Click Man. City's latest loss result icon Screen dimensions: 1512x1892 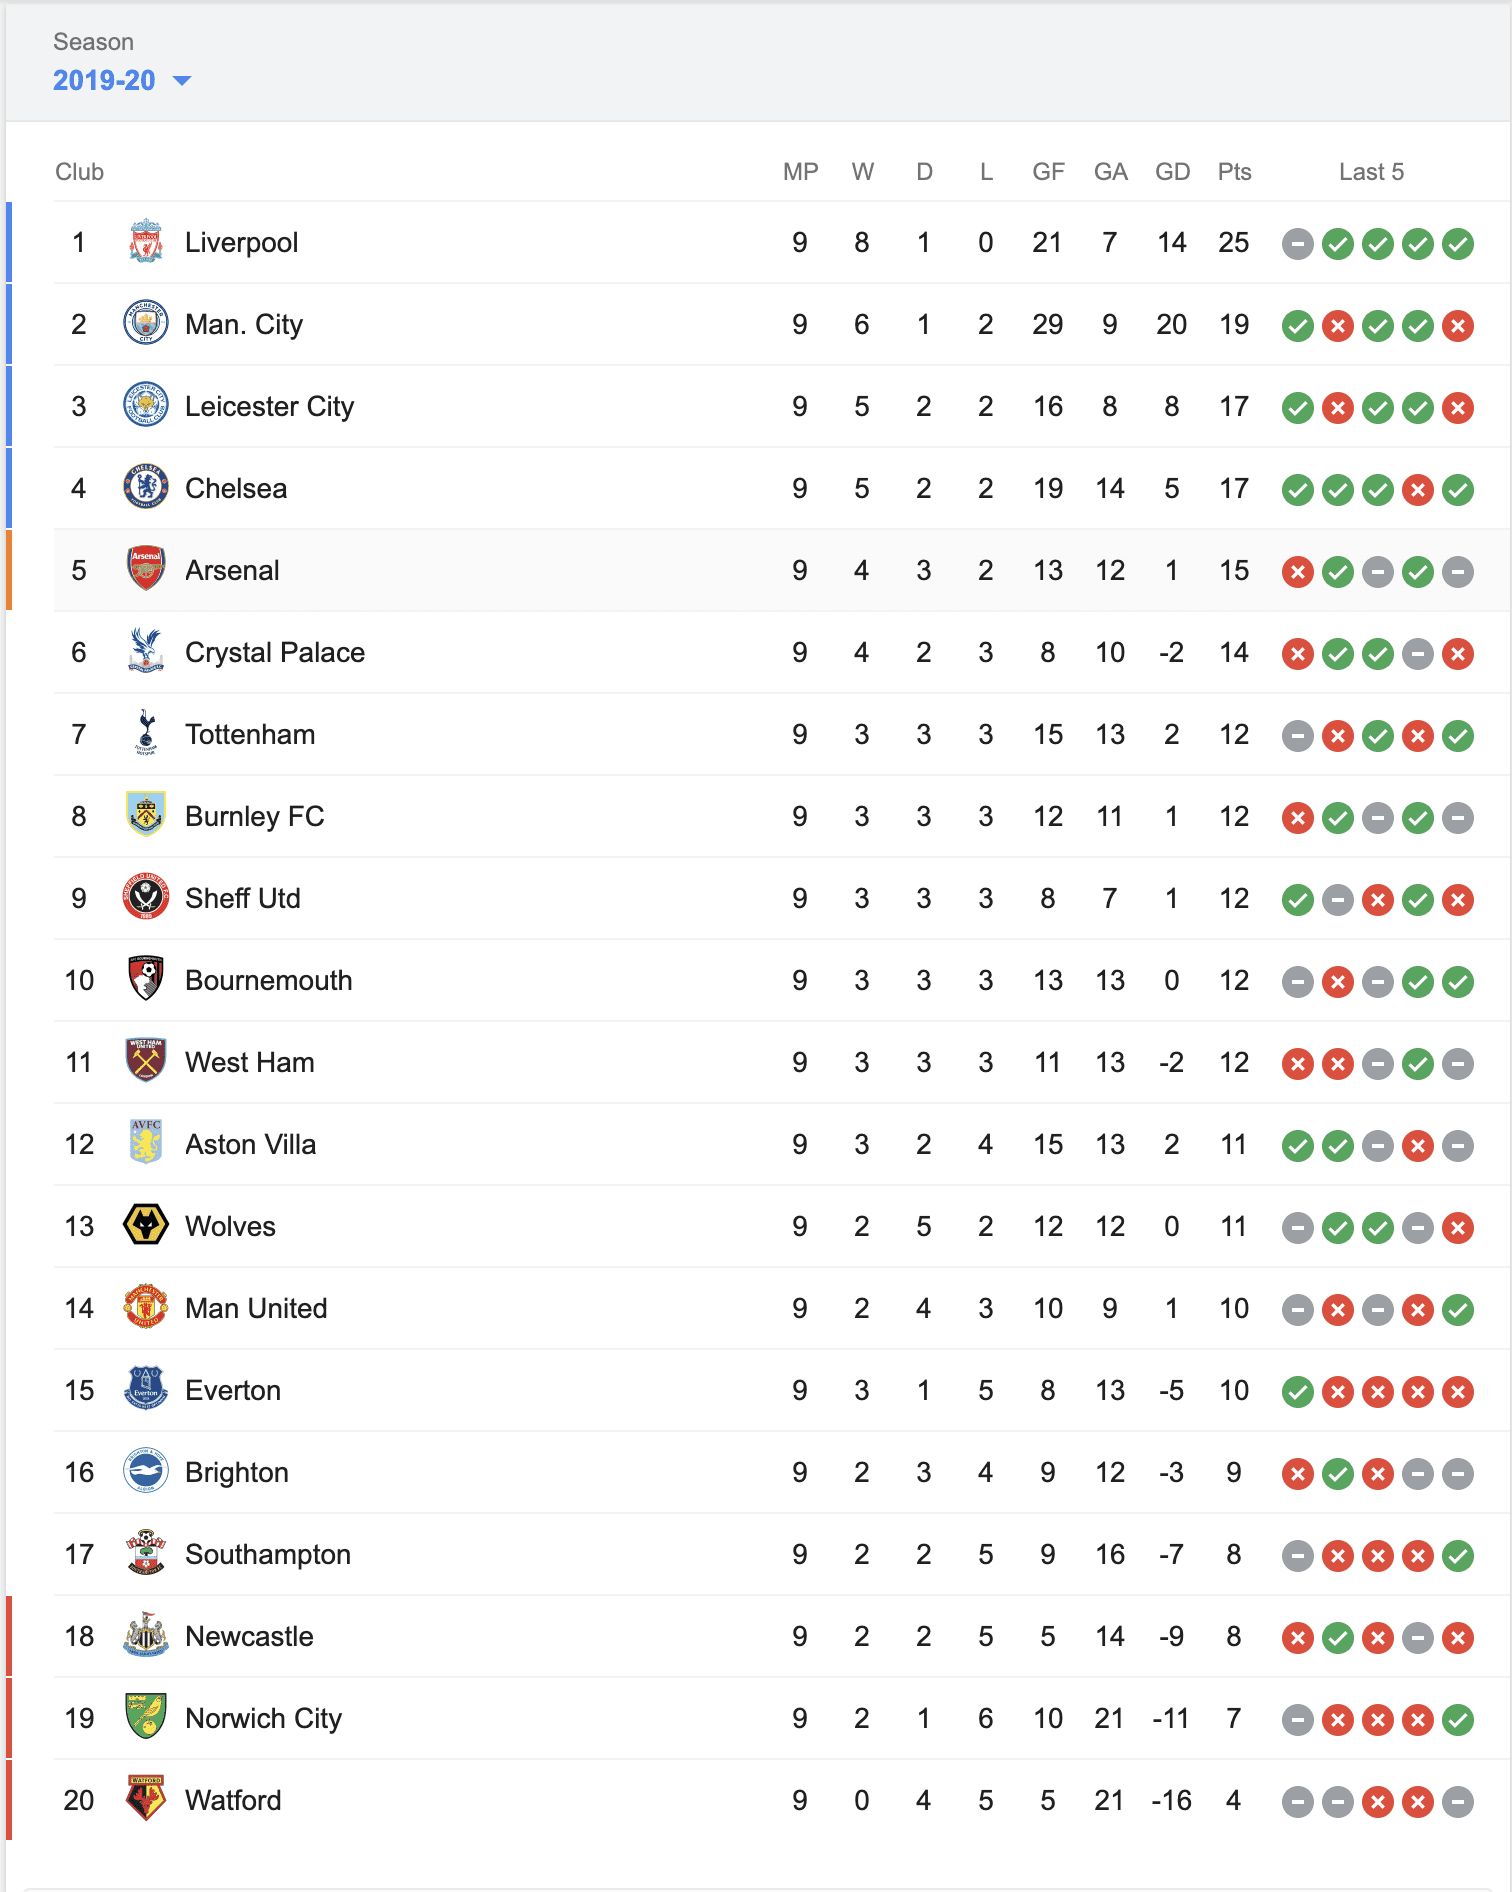(x=1458, y=325)
